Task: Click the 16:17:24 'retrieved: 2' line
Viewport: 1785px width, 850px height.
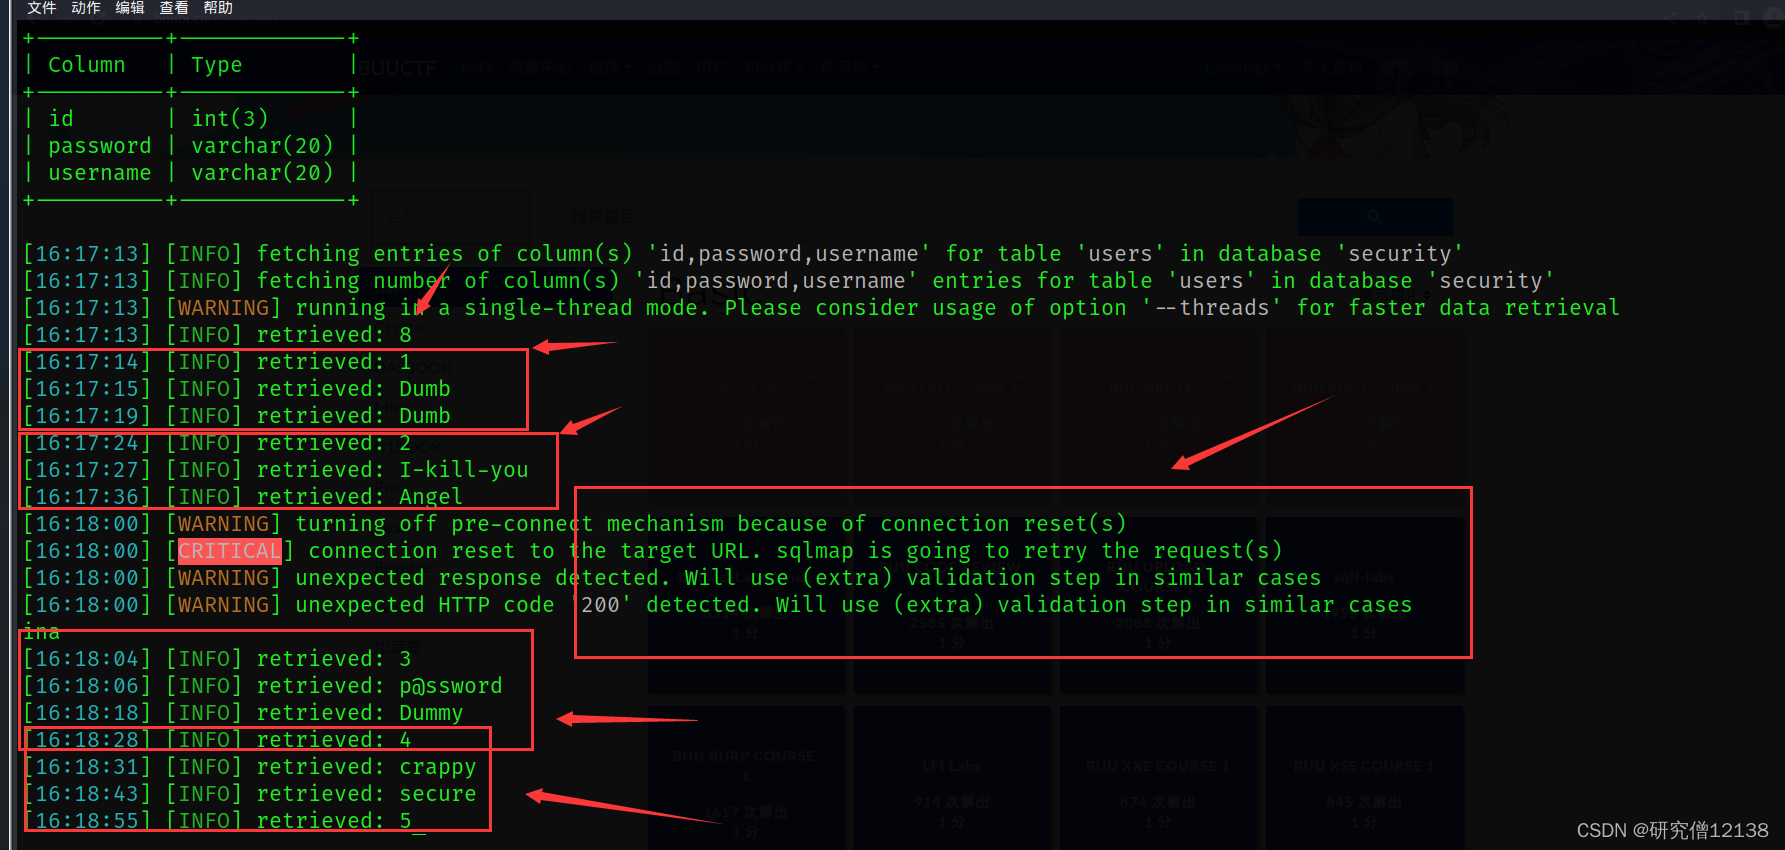Action: coord(217,443)
